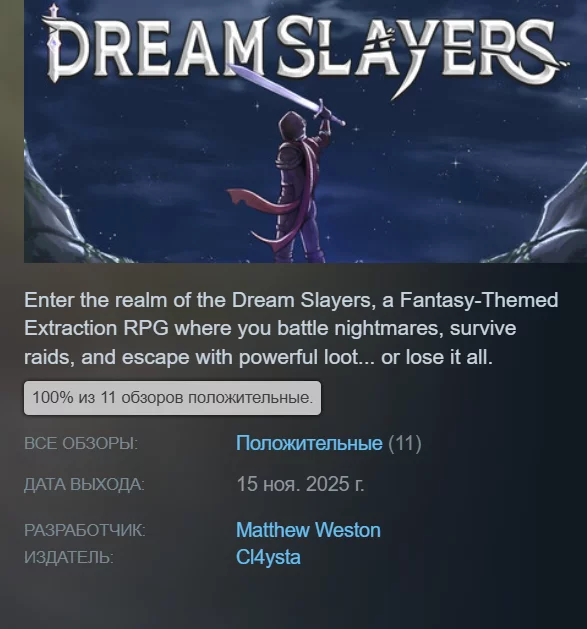The image size is (587, 629).
Task: Open the Cl4ysta publisher link
Action: tap(268, 557)
